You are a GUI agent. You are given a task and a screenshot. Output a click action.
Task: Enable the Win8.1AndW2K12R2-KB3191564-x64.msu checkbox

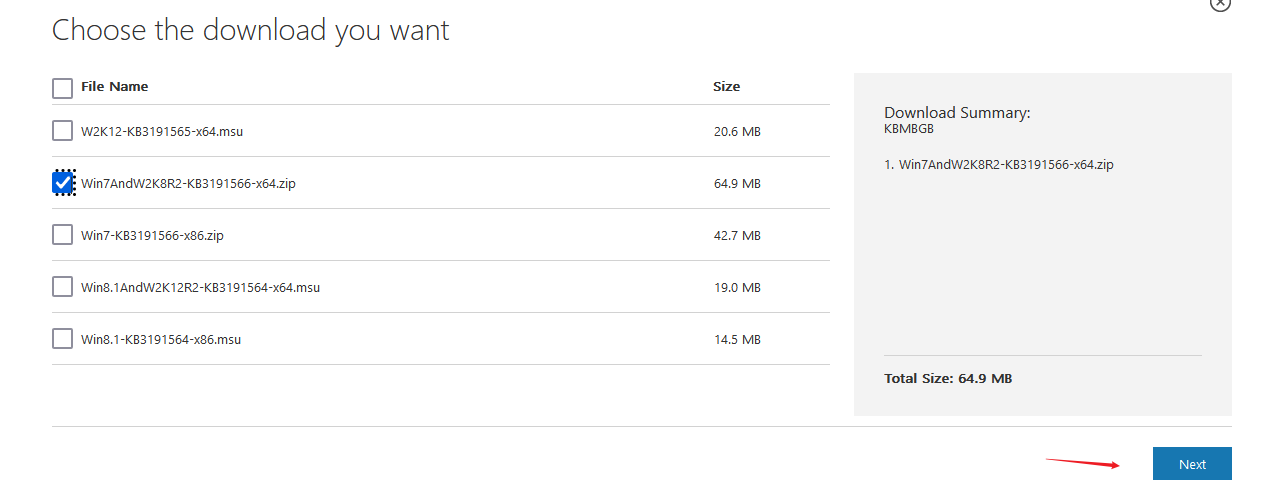tap(62, 286)
